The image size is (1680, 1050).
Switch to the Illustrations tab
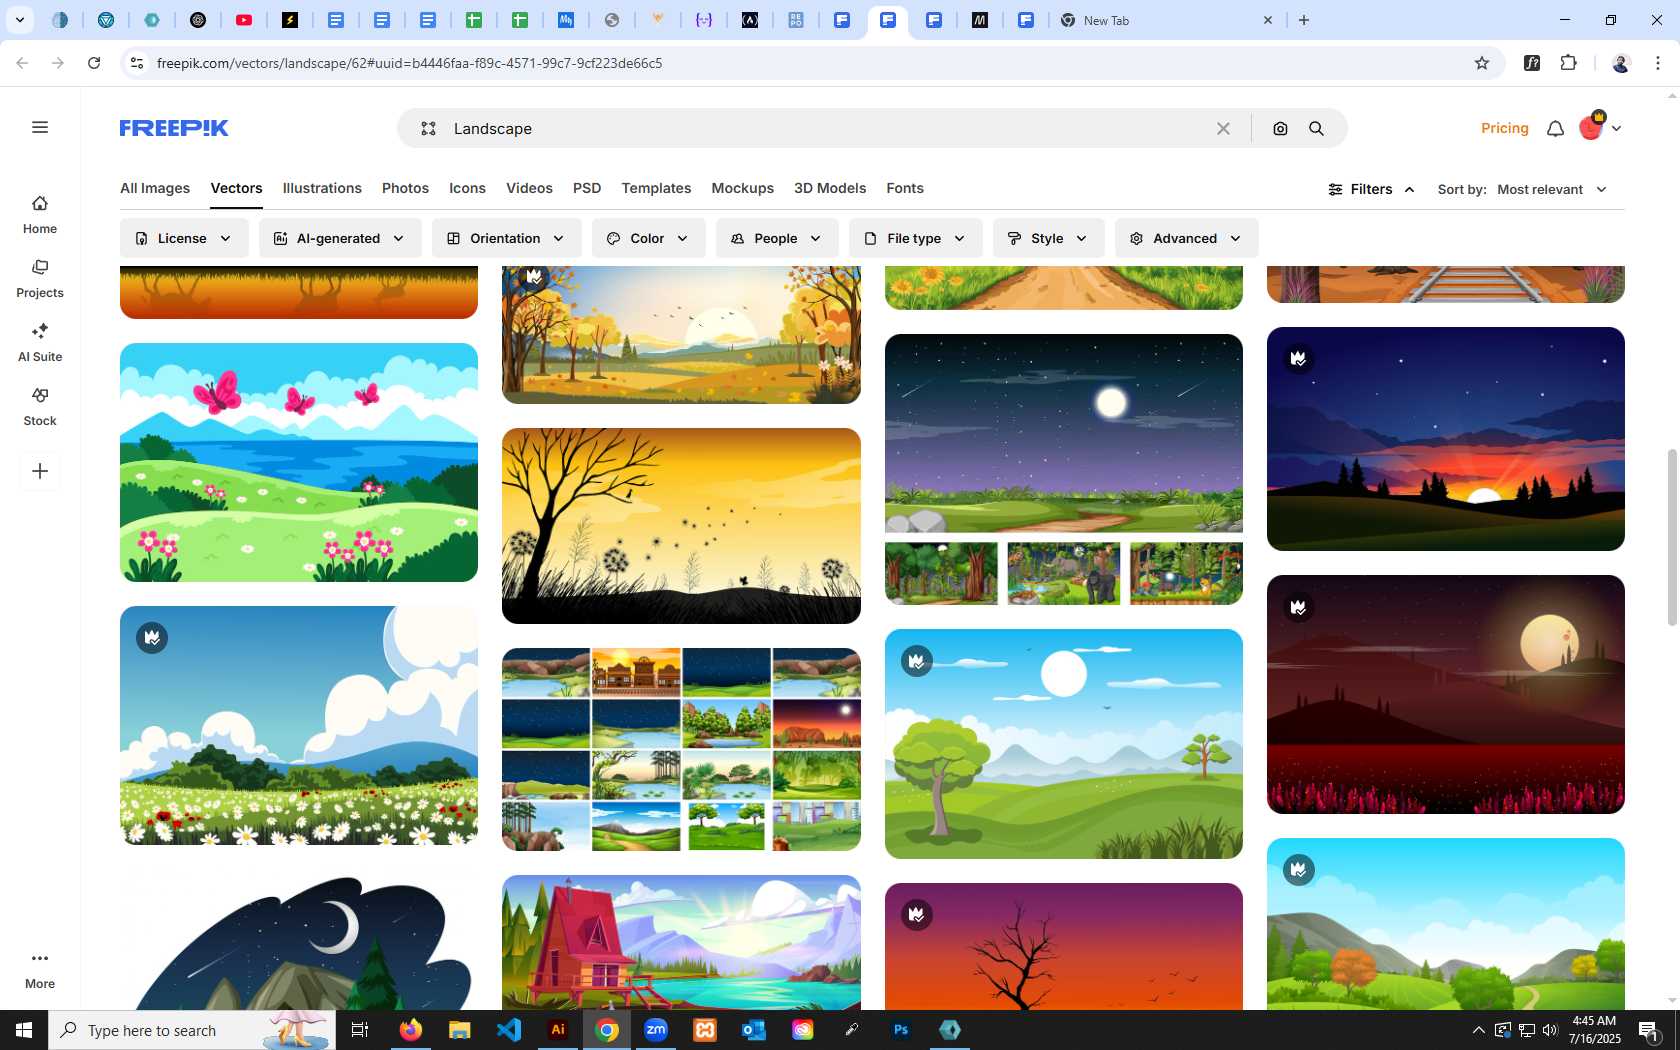322,188
